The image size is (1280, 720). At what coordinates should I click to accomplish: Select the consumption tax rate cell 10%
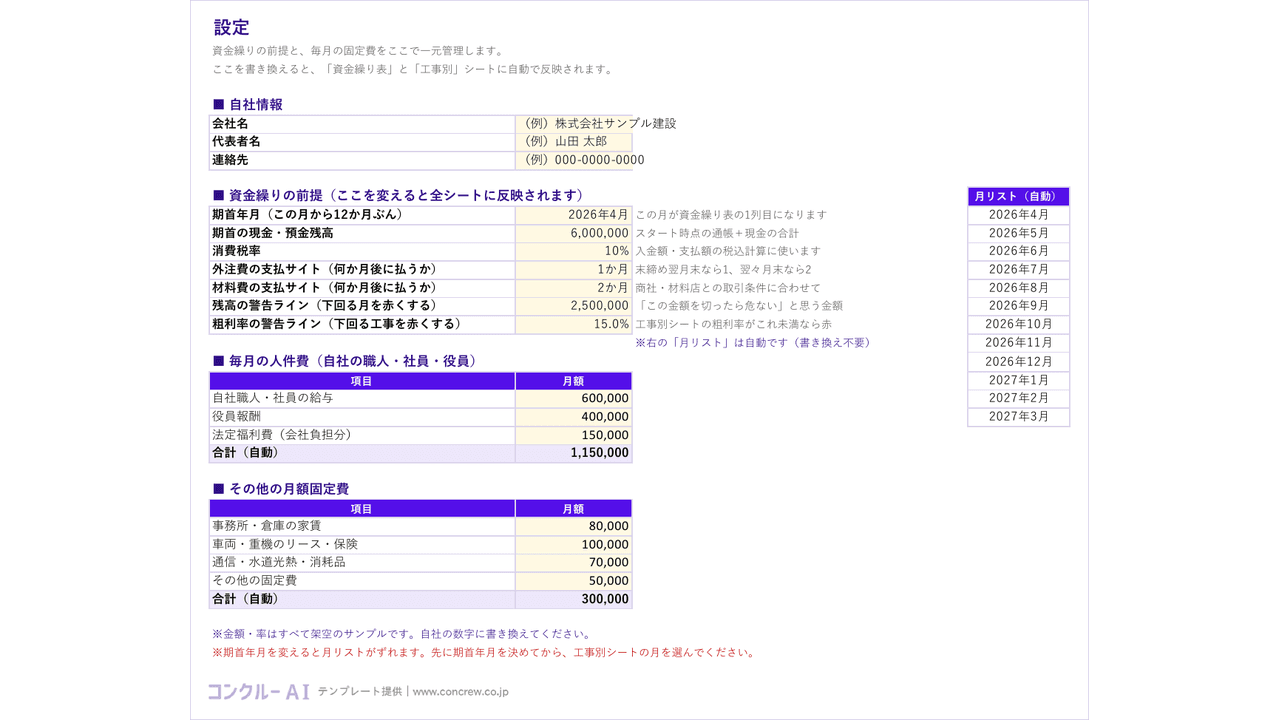point(574,251)
